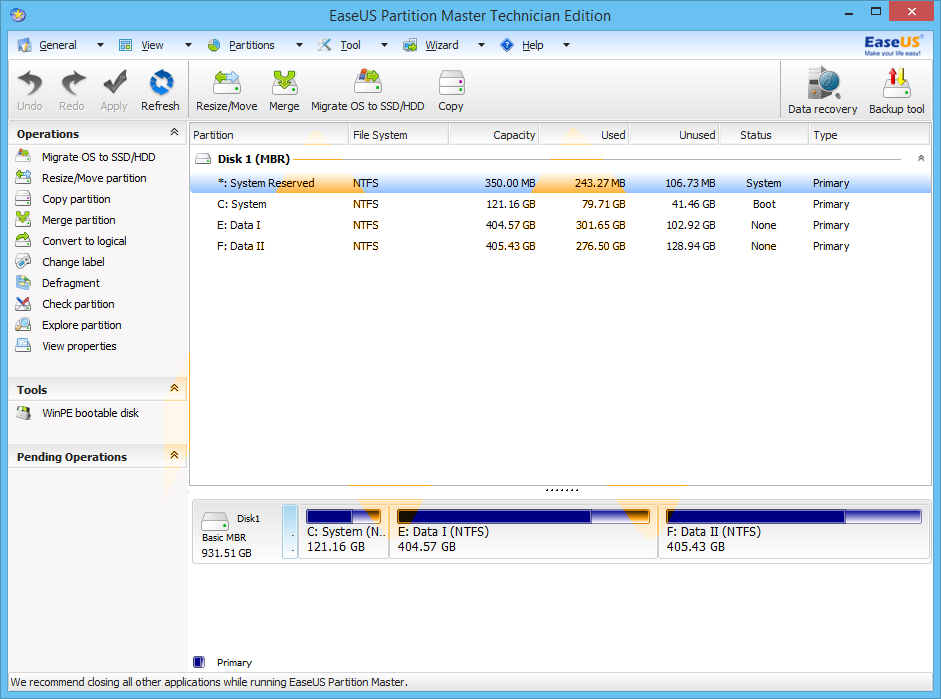Select the small System Reserved block in disk map
941x699 pixels.
tap(290, 532)
